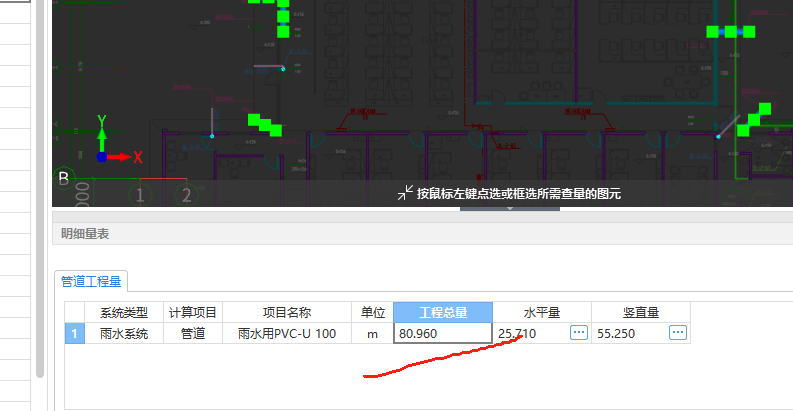Screen dimensions: 793x411
Task: Select the 项目名称 column header
Action: click(287, 312)
